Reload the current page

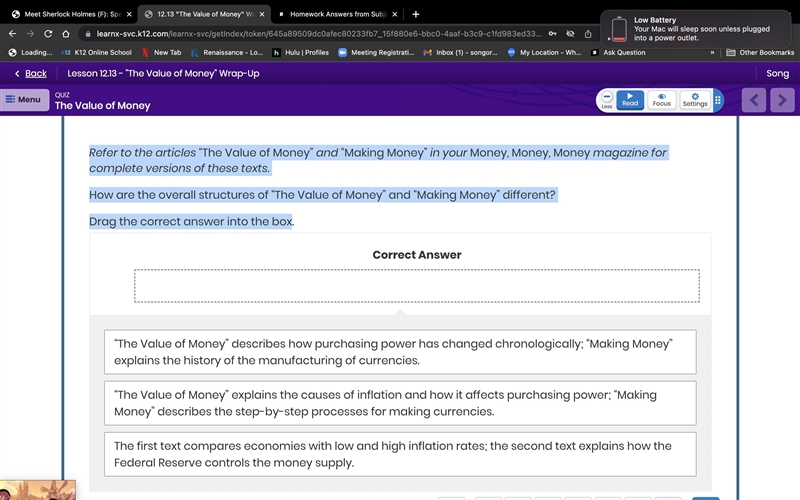(48, 34)
